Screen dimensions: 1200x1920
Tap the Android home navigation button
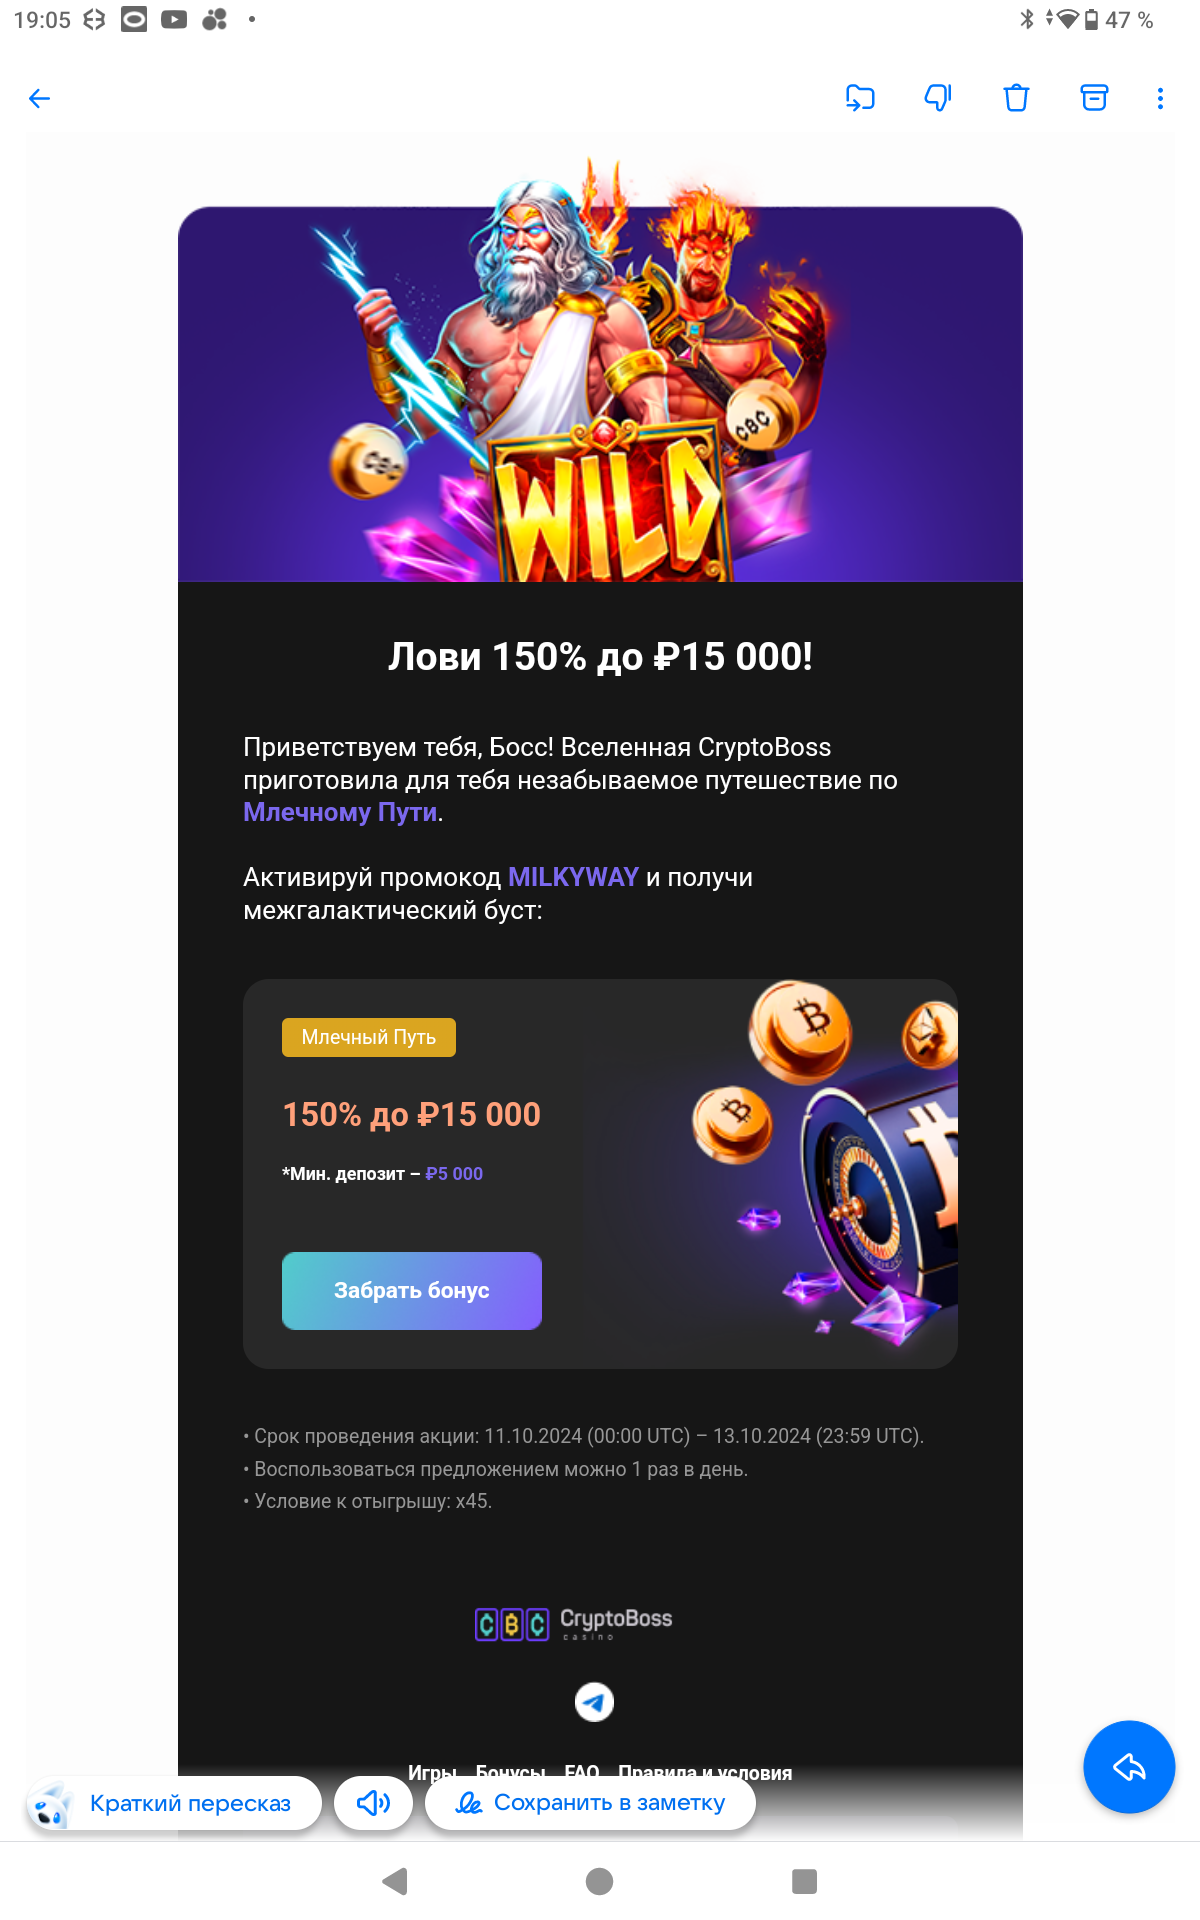click(599, 1881)
